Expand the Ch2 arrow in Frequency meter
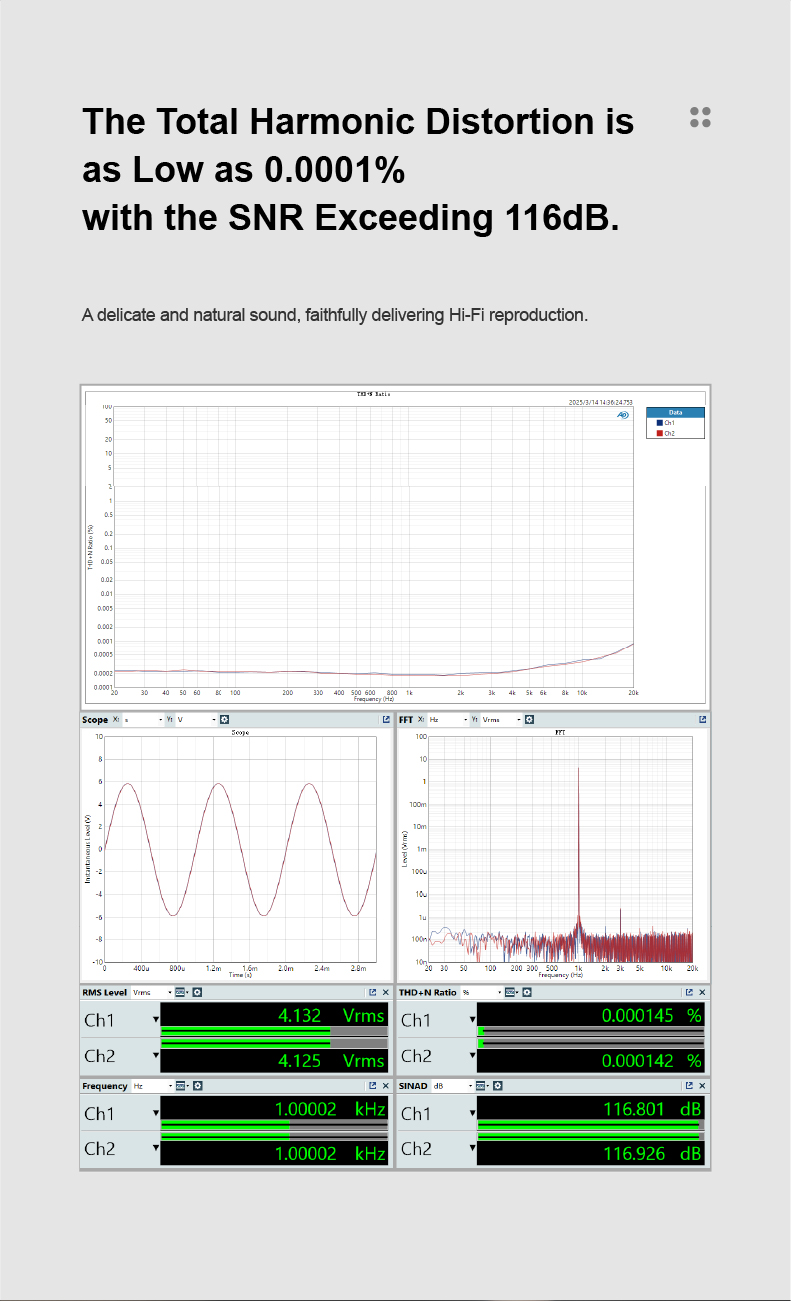Image resolution: width=791 pixels, height=1301 pixels. click(156, 1148)
